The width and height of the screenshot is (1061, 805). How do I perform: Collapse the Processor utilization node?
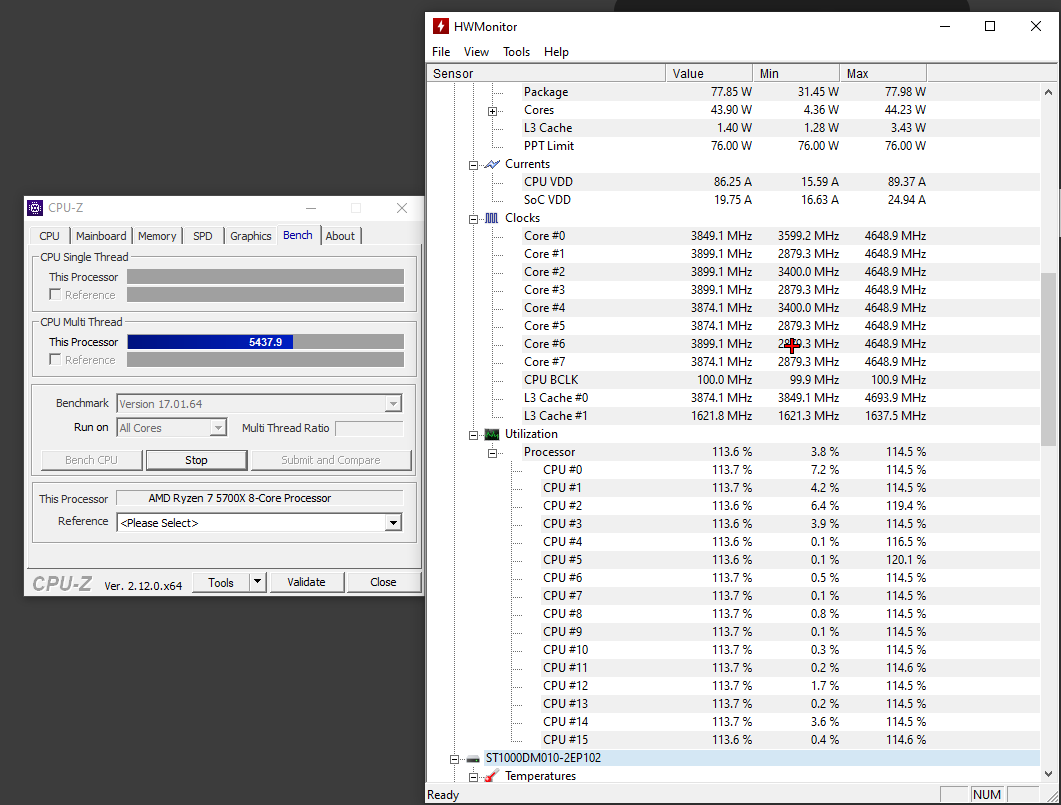coord(493,453)
